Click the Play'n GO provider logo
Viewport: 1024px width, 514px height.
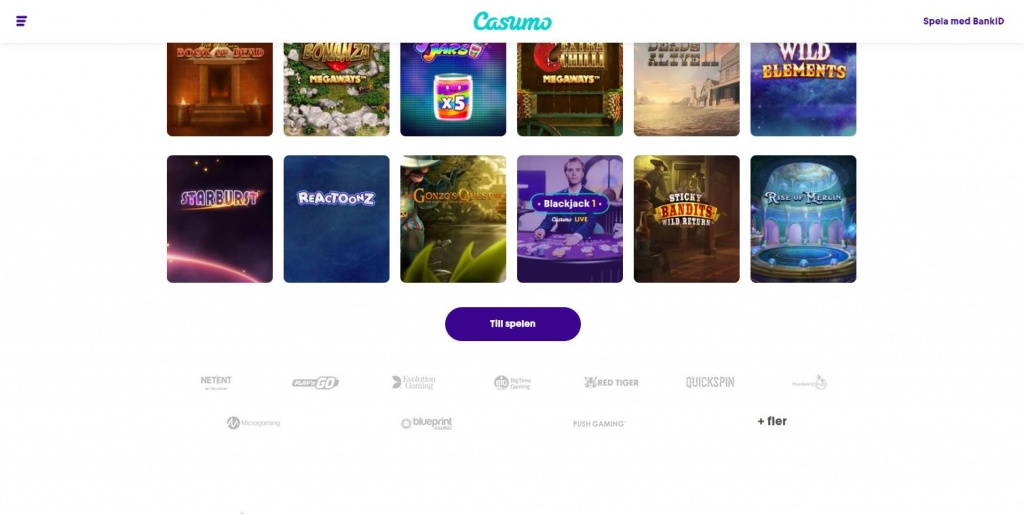click(315, 383)
